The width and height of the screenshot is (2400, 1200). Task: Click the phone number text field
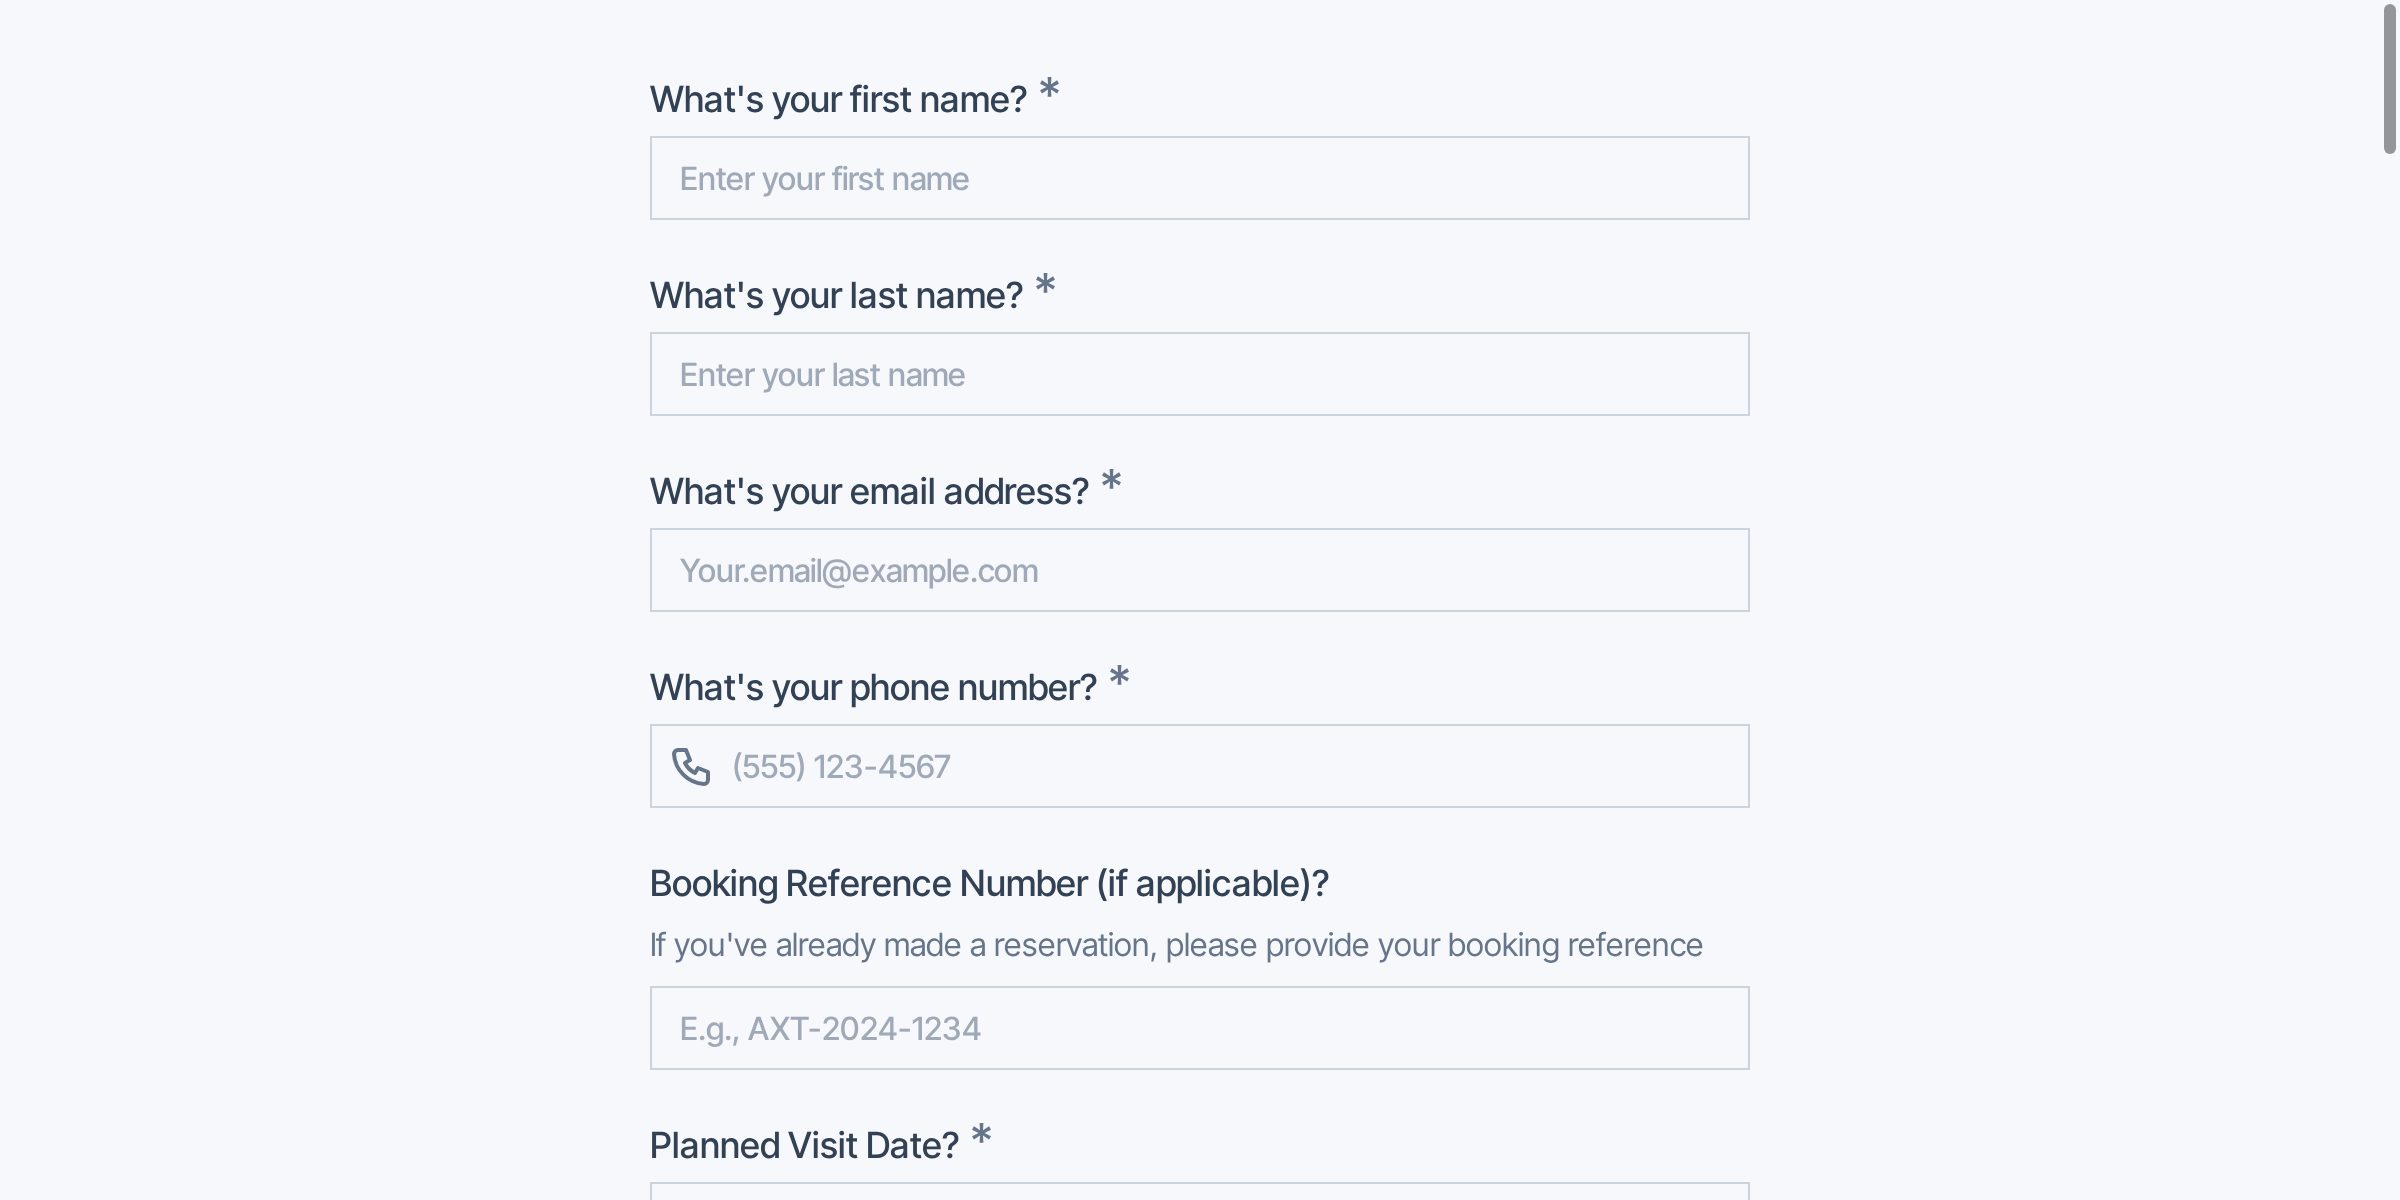(x=1230, y=767)
